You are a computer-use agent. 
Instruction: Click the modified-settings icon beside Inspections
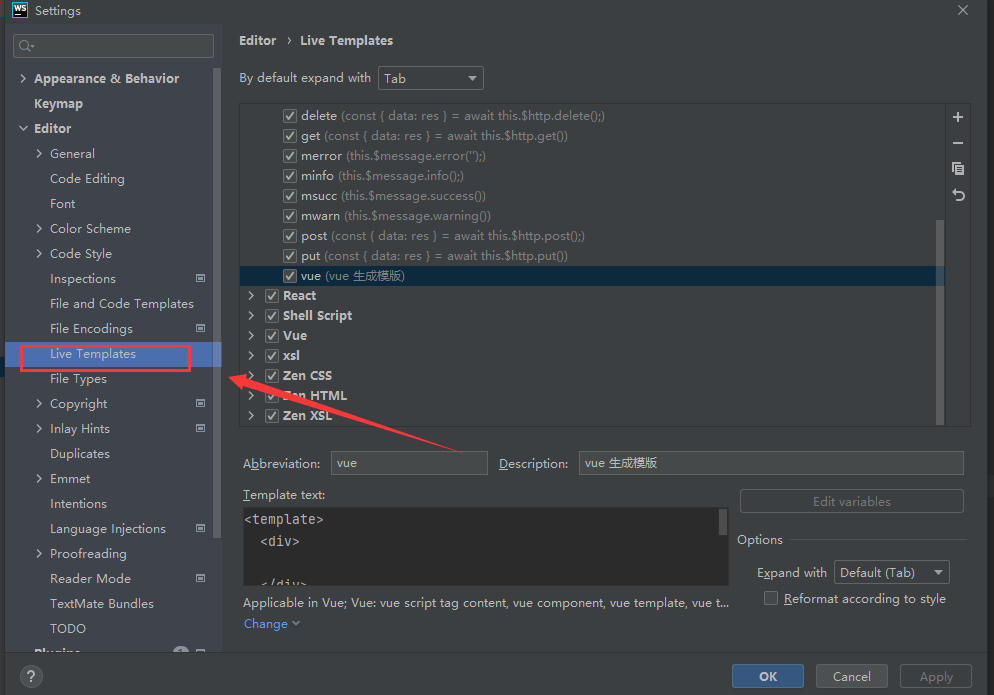200,278
